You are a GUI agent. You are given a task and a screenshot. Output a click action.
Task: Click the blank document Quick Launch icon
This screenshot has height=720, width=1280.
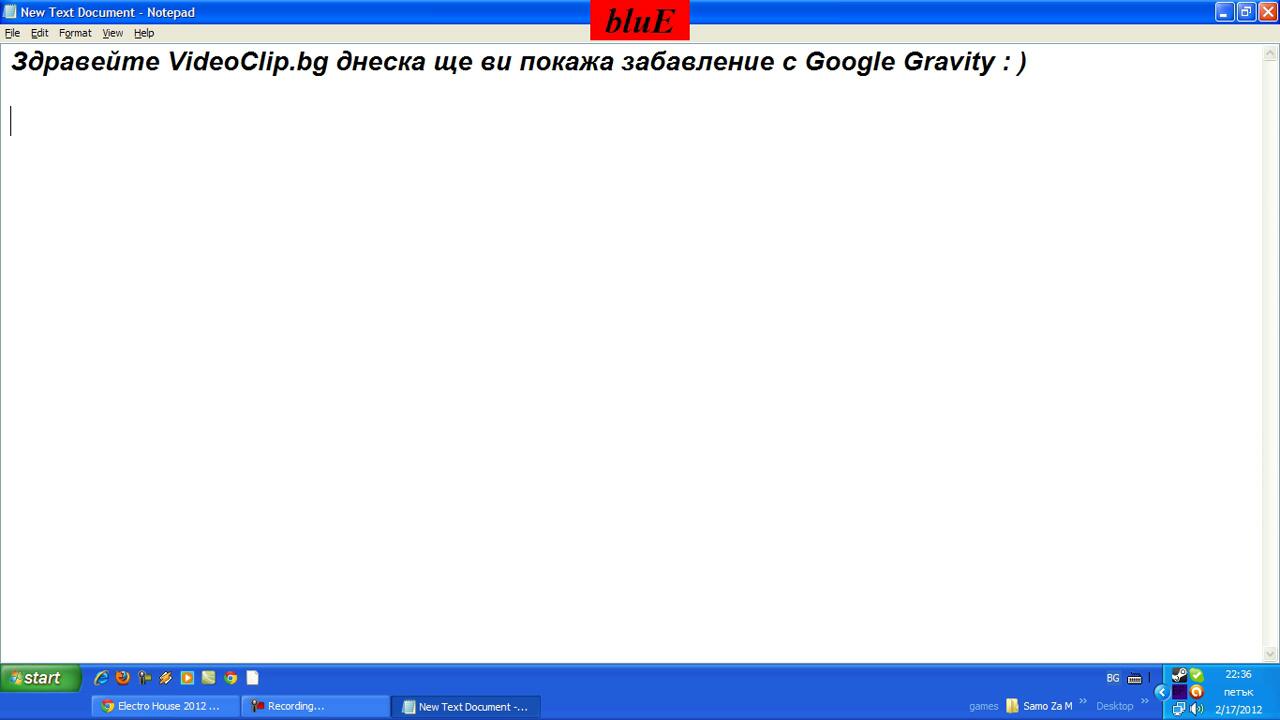pos(253,678)
